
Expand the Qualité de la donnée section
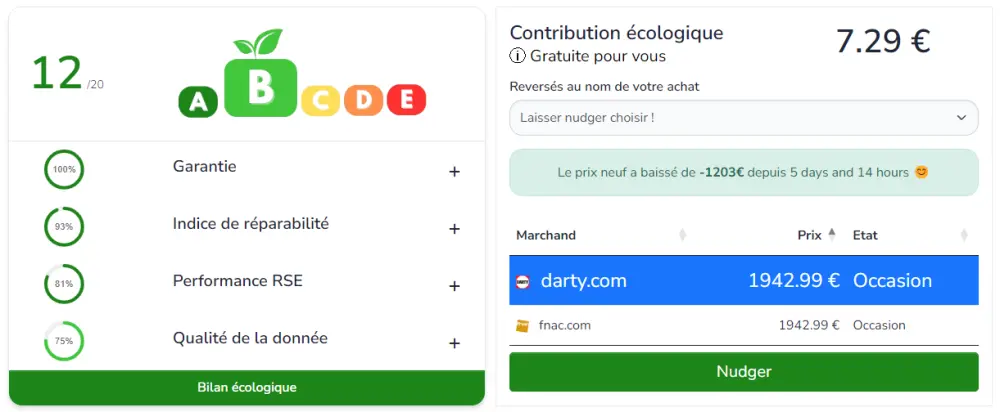pos(454,343)
